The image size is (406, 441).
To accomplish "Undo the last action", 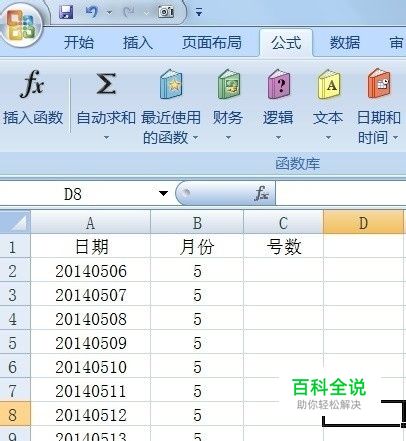I will (x=91, y=12).
